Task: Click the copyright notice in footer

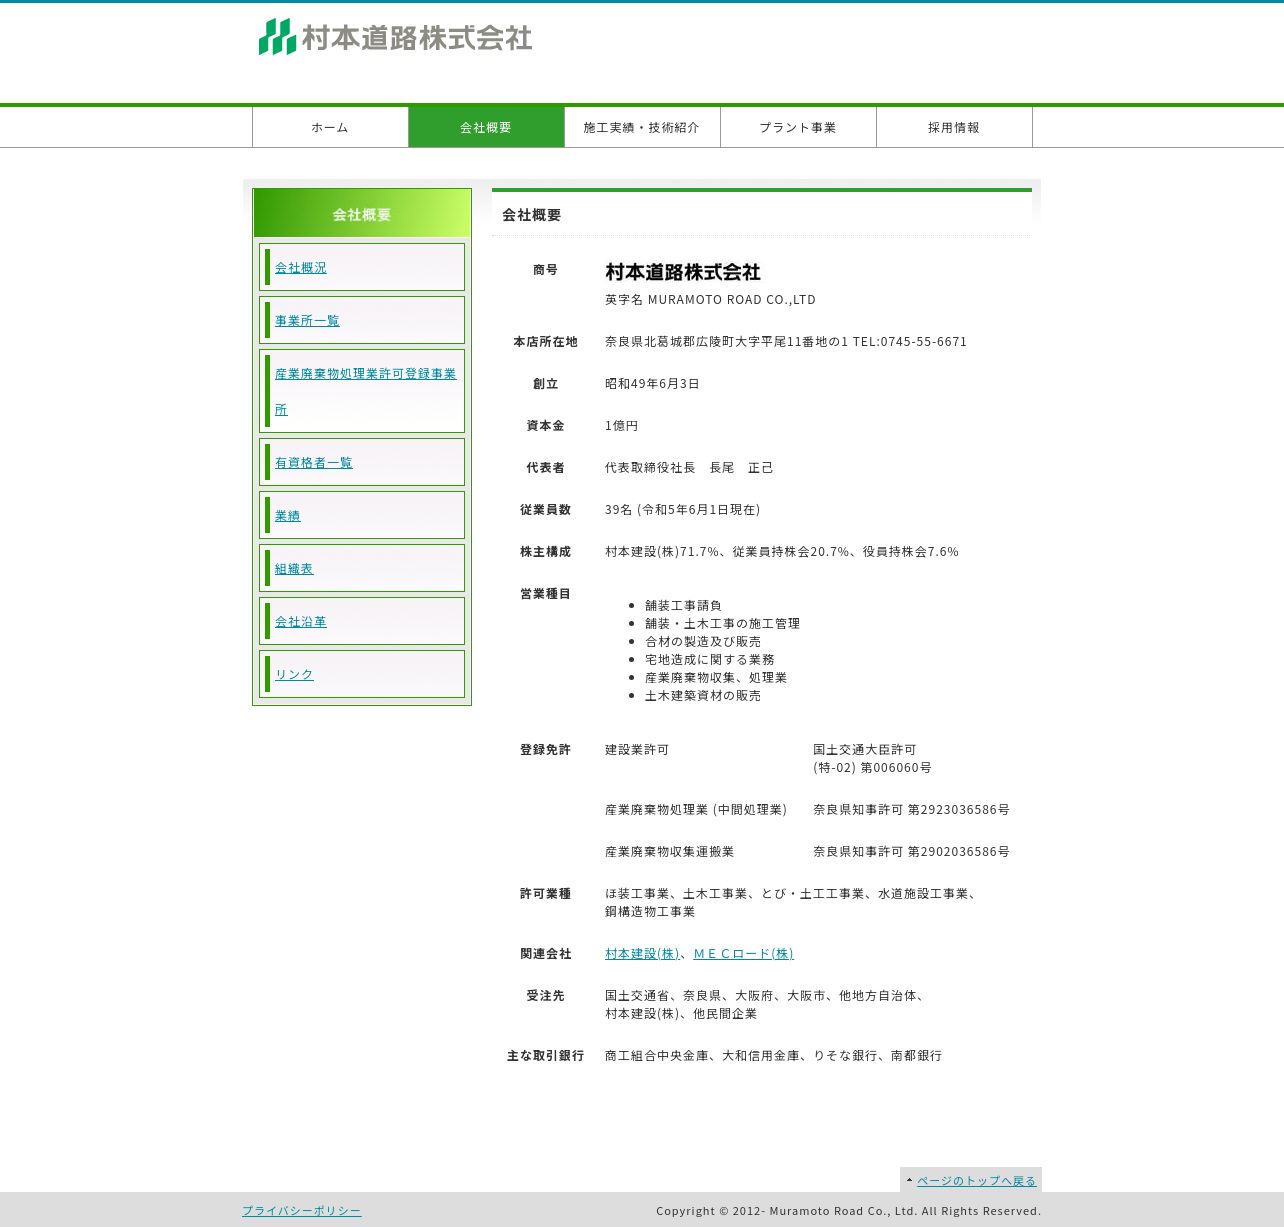Action: coord(849,1211)
